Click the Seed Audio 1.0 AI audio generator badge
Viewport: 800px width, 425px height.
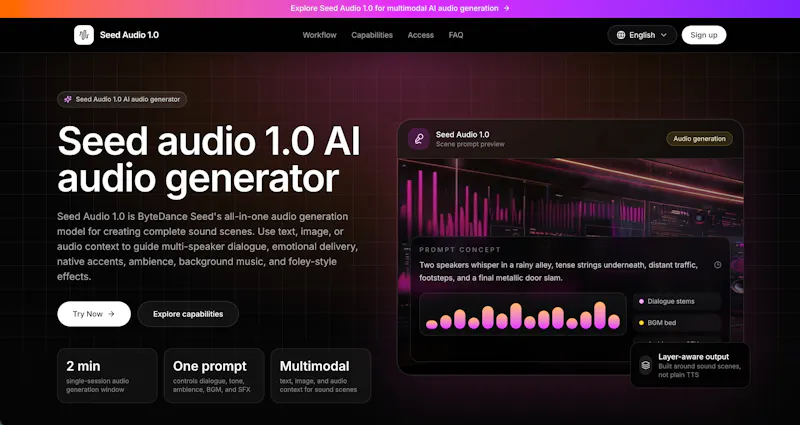point(122,99)
